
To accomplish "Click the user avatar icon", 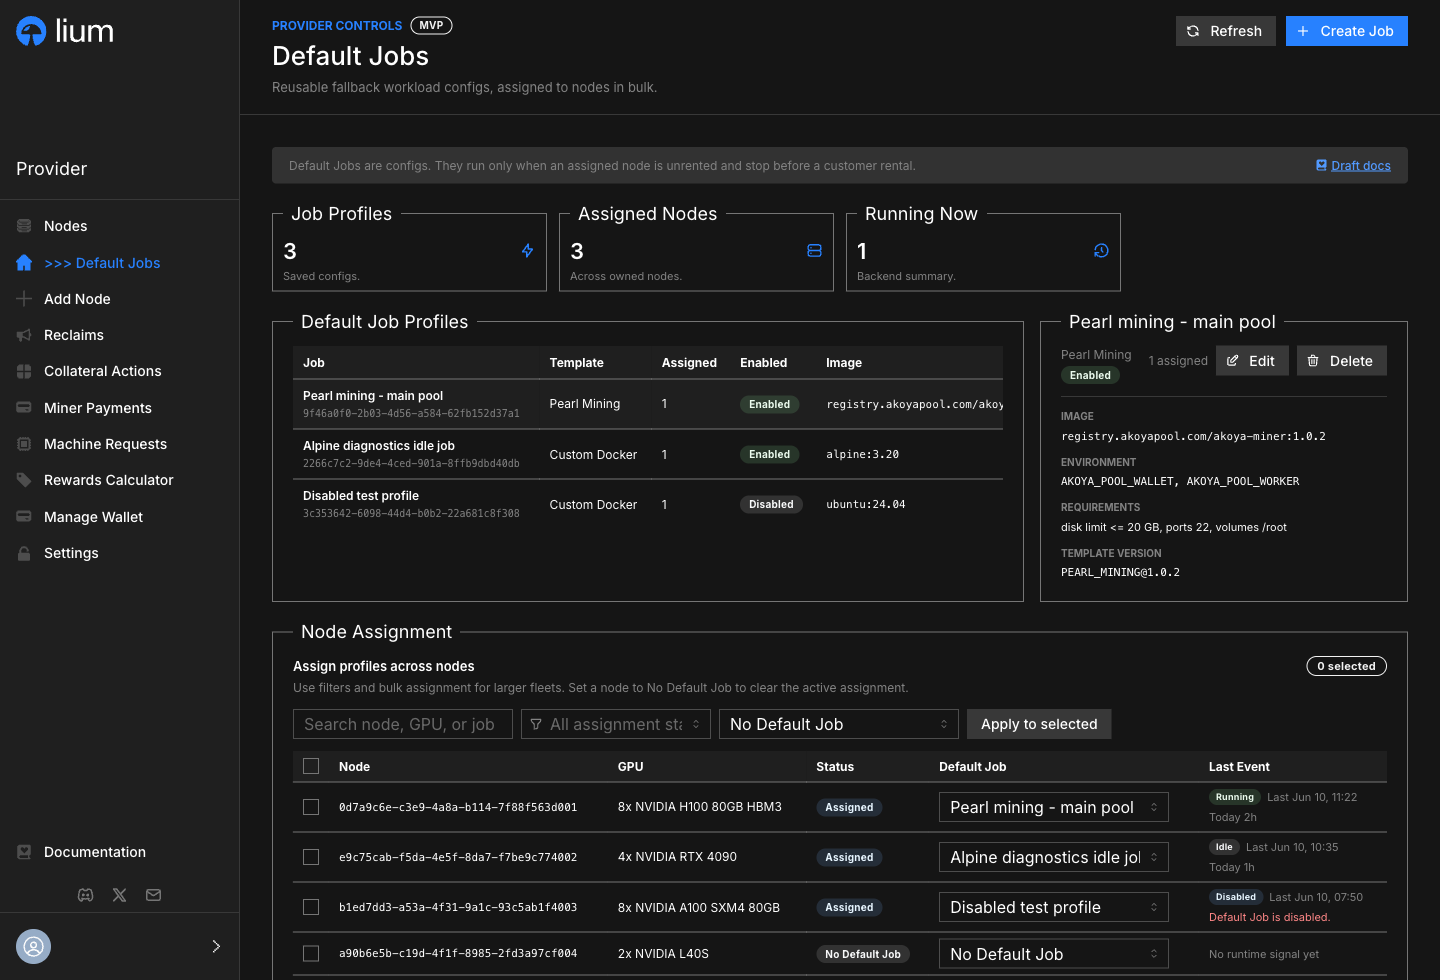I will coord(33,946).
